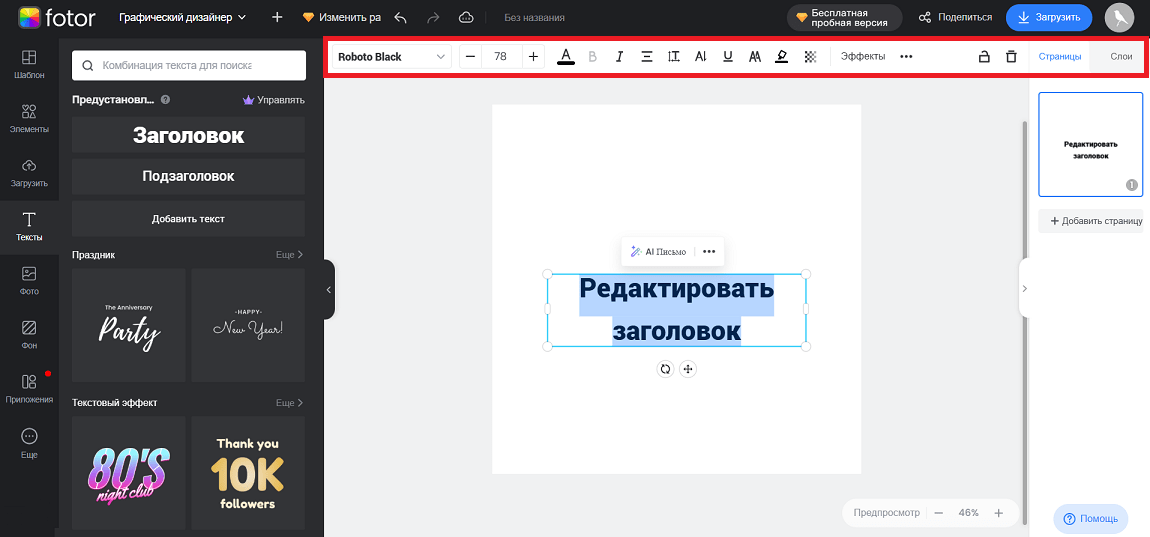Open the Эффекты menu
Viewport: 1150px width, 537px height.
(x=862, y=57)
